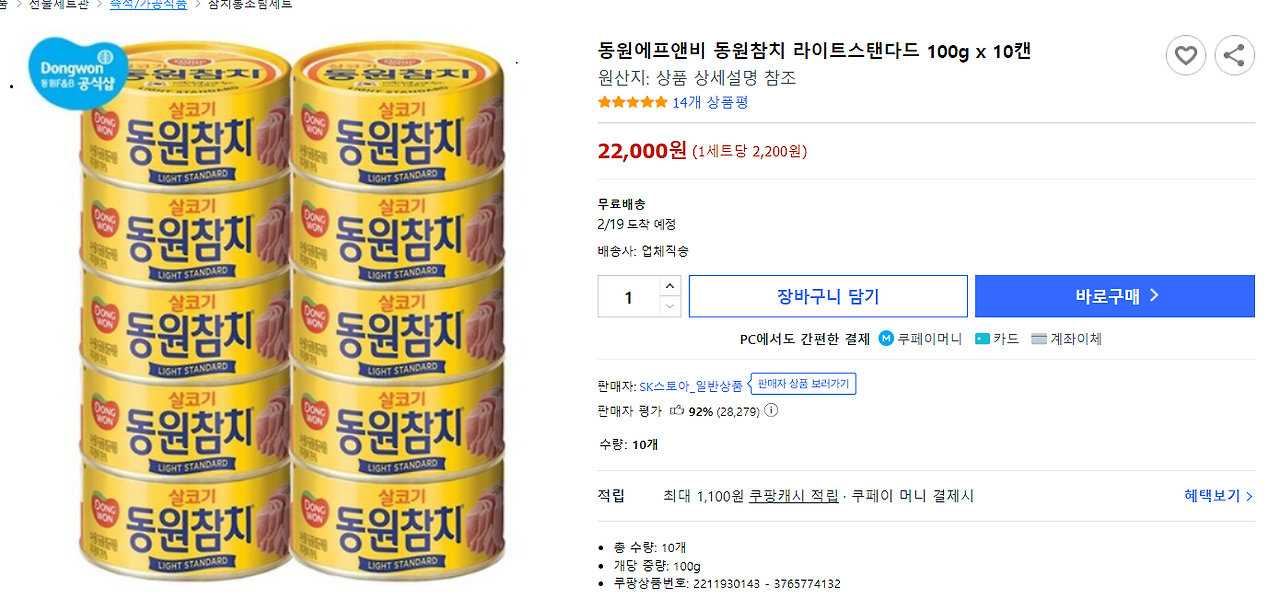Open the 14개 상품평 reviews link
The height and width of the screenshot is (610, 1280).
pos(711,101)
